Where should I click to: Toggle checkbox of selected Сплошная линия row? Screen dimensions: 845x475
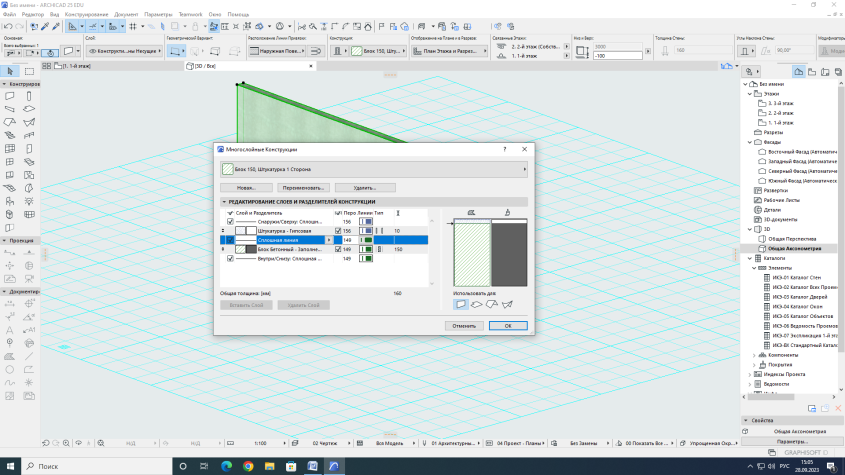click(x=231, y=240)
